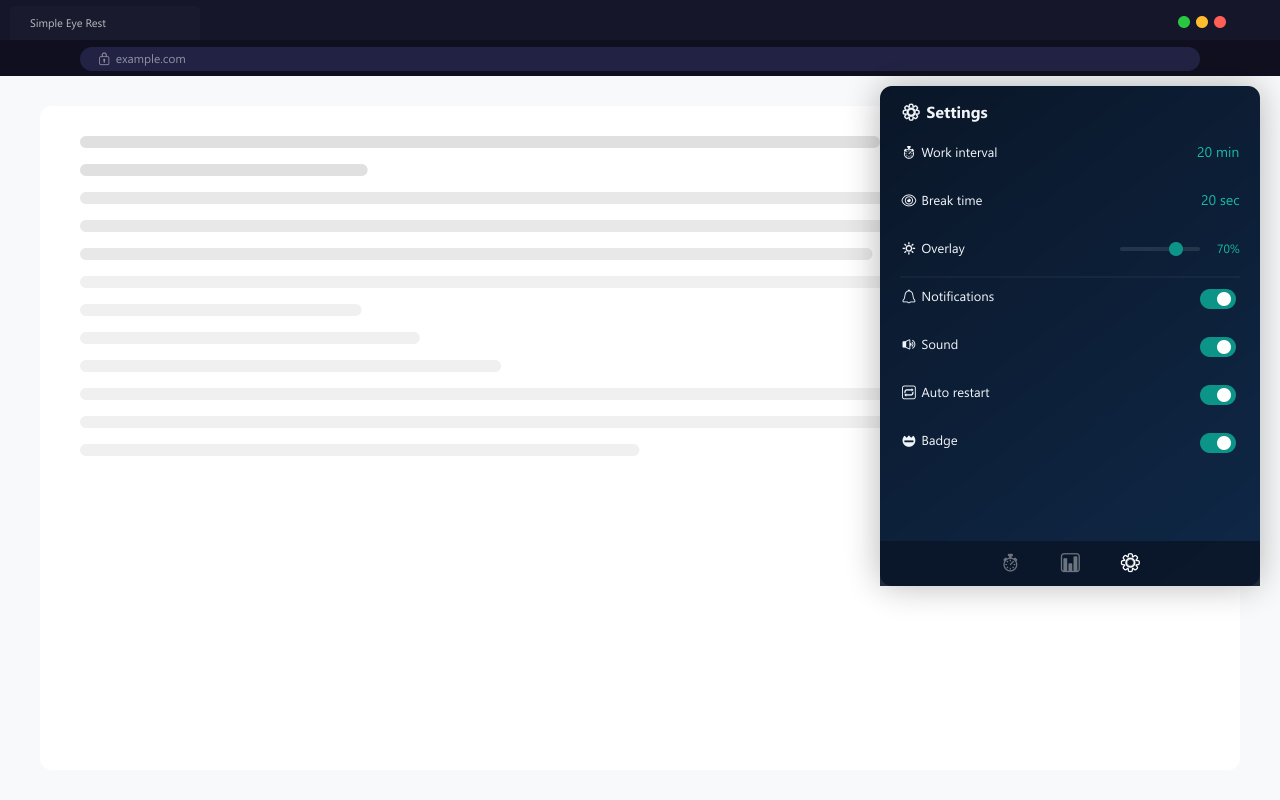
Task: Click the Notifications bell icon
Action: pos(909,297)
